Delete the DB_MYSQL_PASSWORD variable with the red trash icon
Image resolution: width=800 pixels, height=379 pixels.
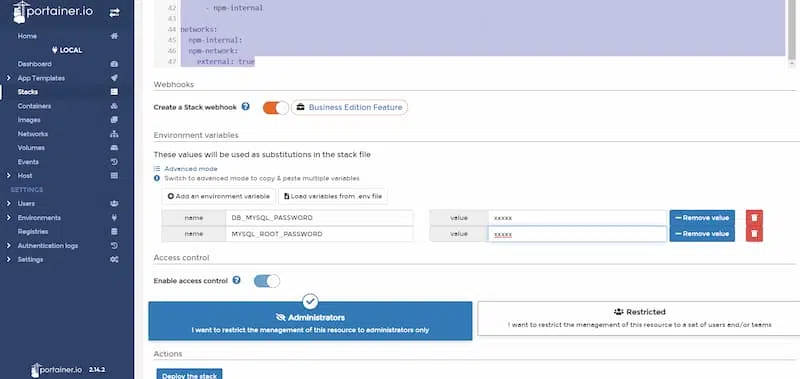point(754,218)
